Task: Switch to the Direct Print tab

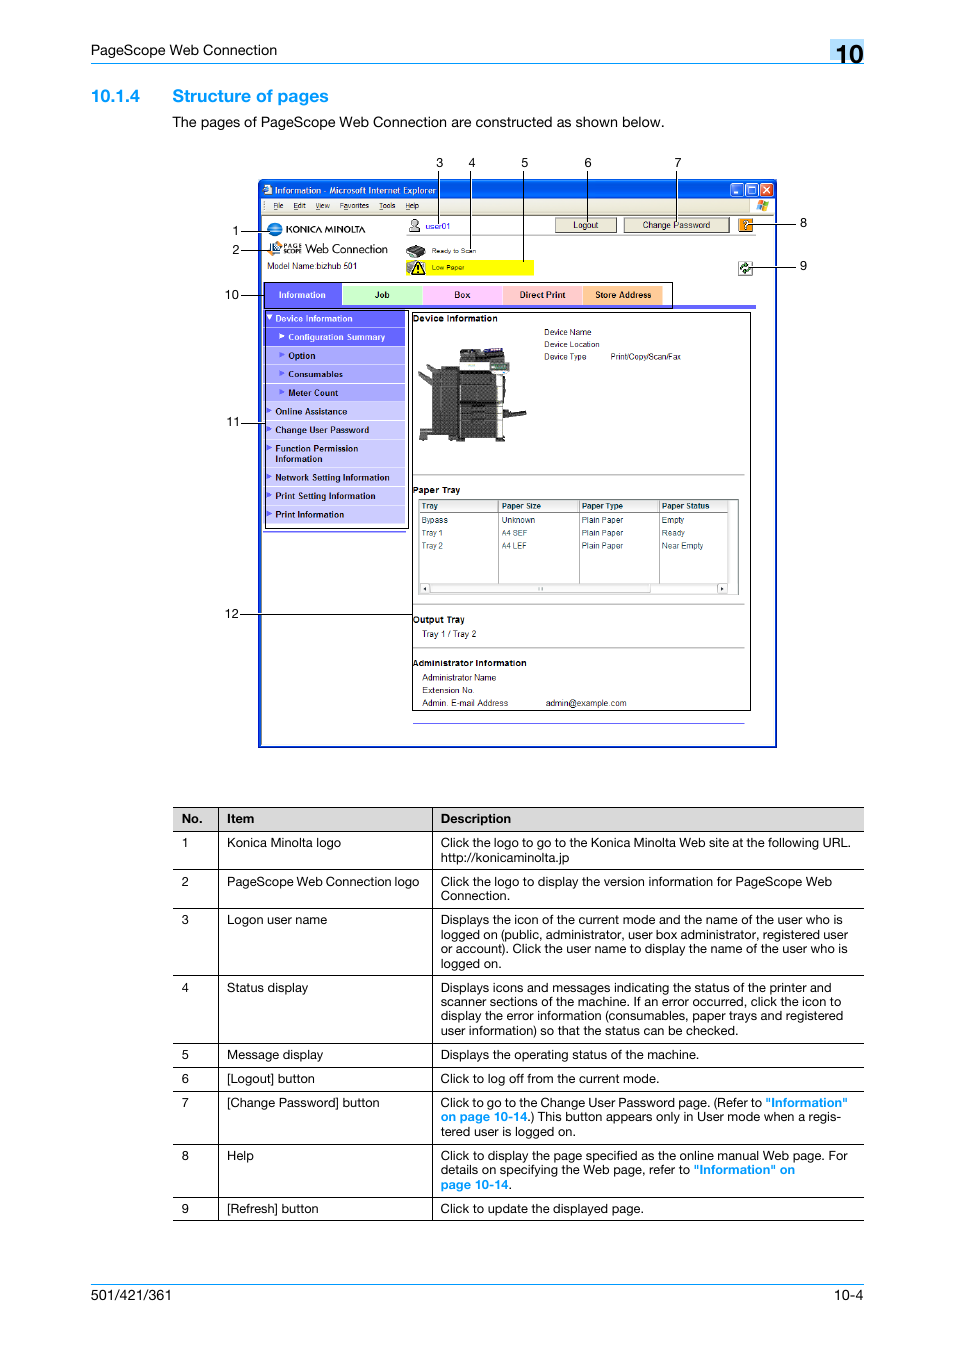Action: click(x=542, y=295)
